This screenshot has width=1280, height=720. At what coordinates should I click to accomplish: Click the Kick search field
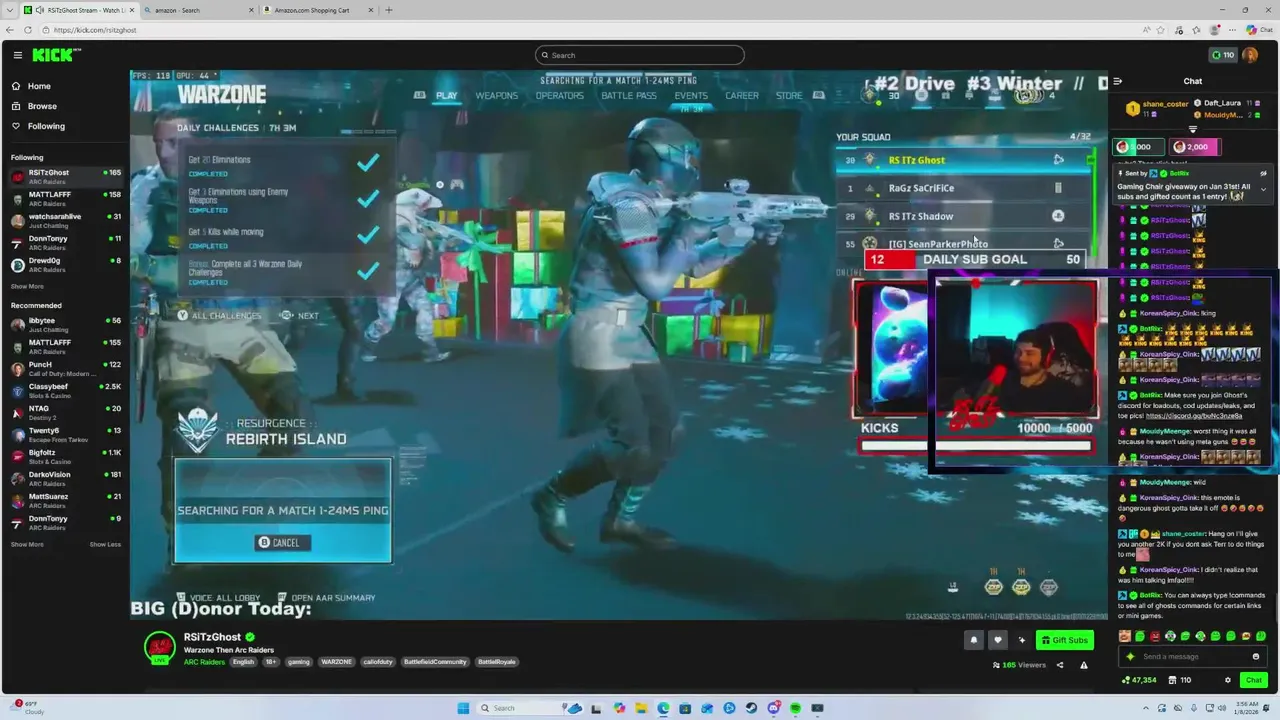tap(640, 55)
